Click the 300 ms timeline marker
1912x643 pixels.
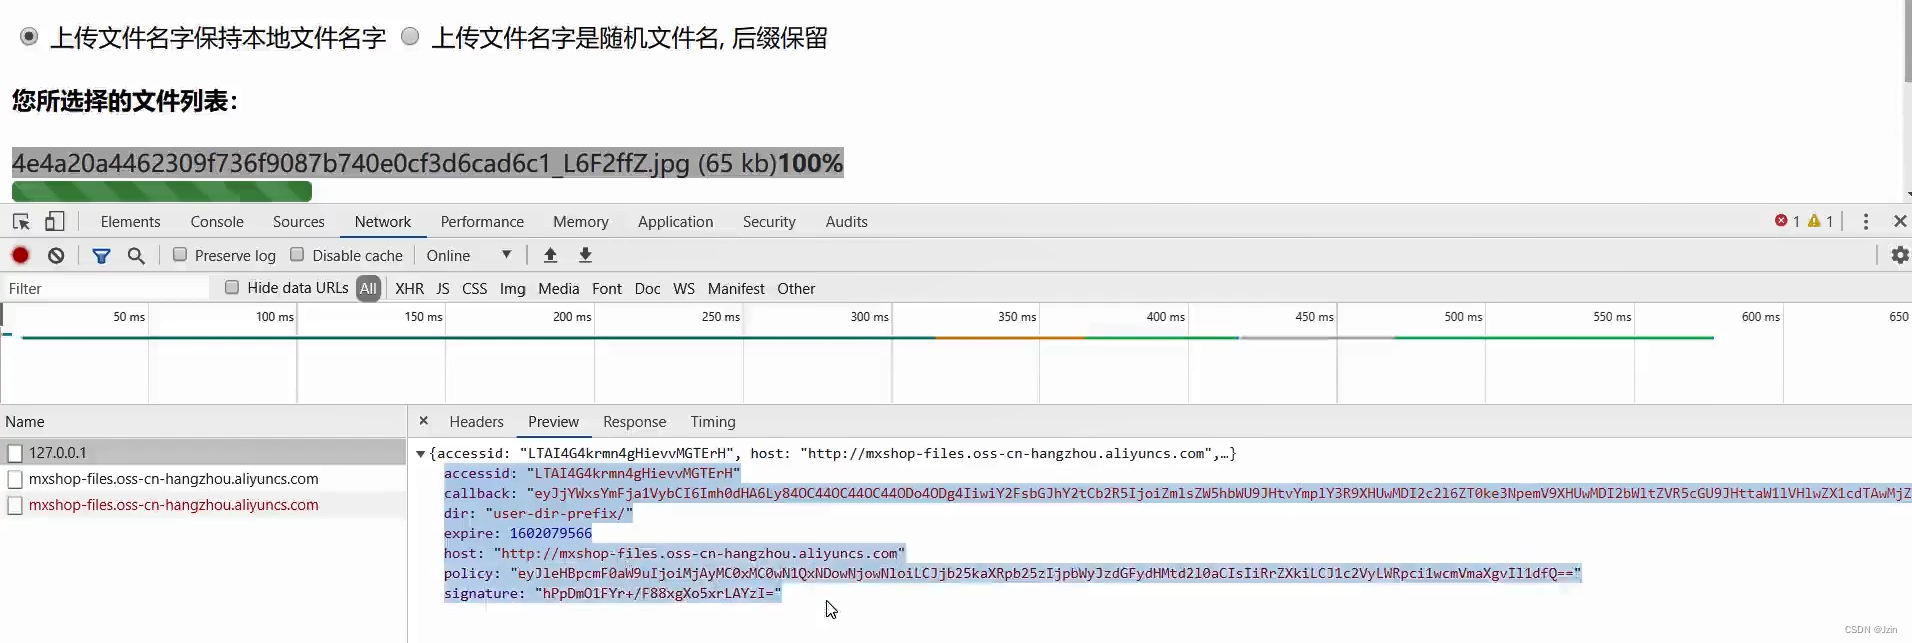point(869,317)
